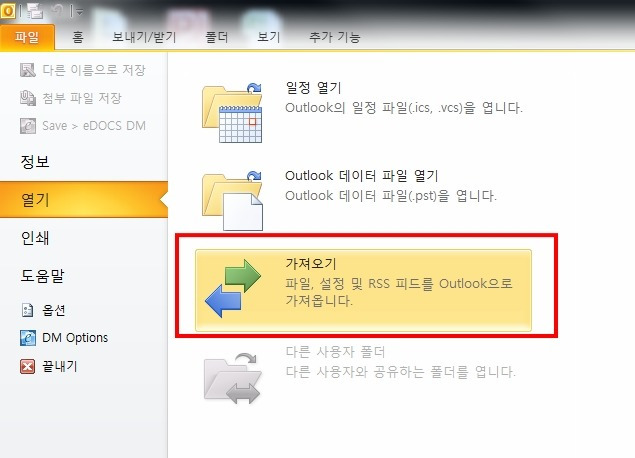Open the 추가 기능 tab

pyautogui.click(x=335, y=37)
